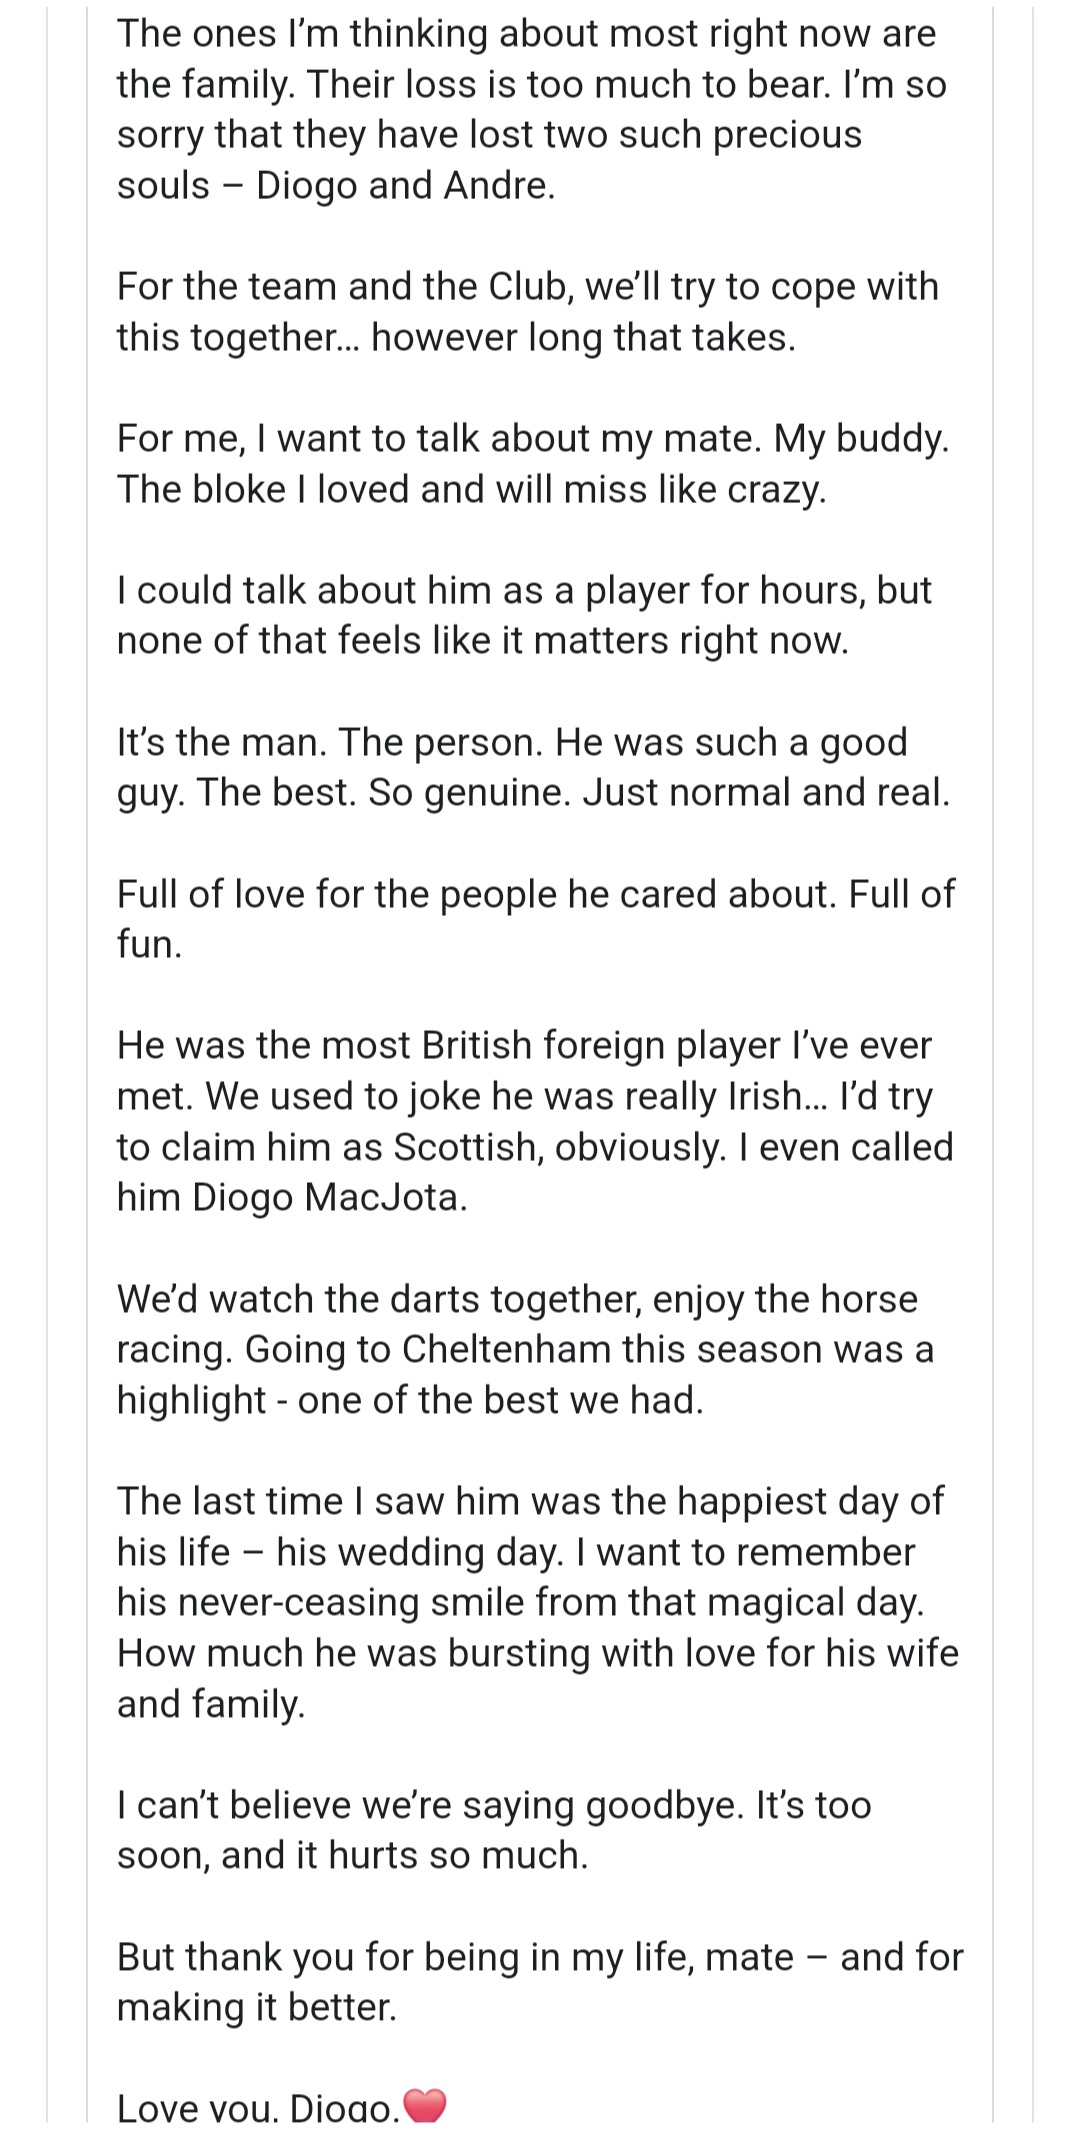The height and width of the screenshot is (2147, 1080).
Task: Click the text "It's the man. The person."
Action: (329, 742)
